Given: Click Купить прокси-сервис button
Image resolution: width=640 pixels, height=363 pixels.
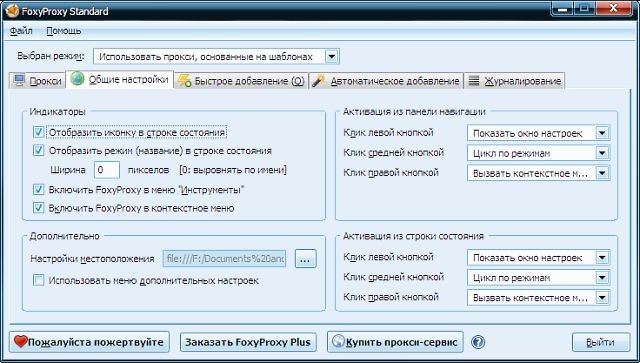Looking at the screenshot, I should tap(395, 342).
